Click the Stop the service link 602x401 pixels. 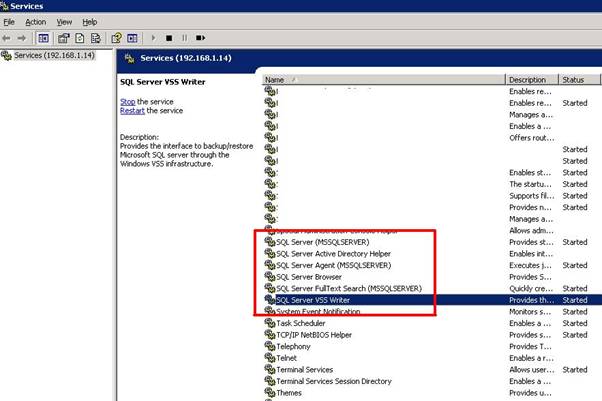(127, 102)
